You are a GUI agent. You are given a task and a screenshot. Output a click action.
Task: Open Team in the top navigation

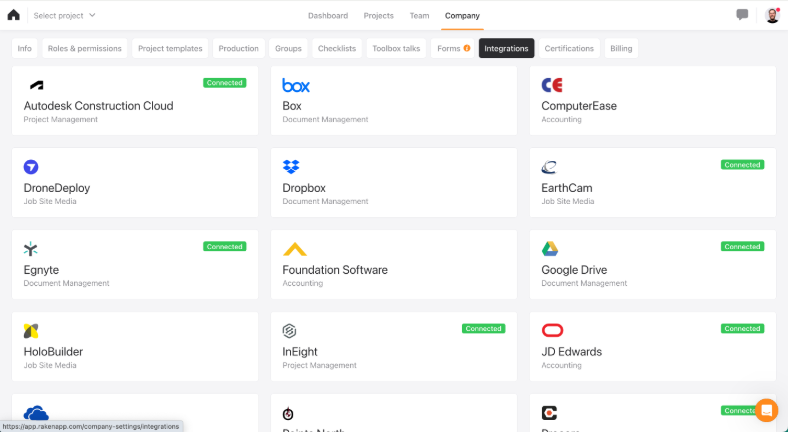pos(419,15)
